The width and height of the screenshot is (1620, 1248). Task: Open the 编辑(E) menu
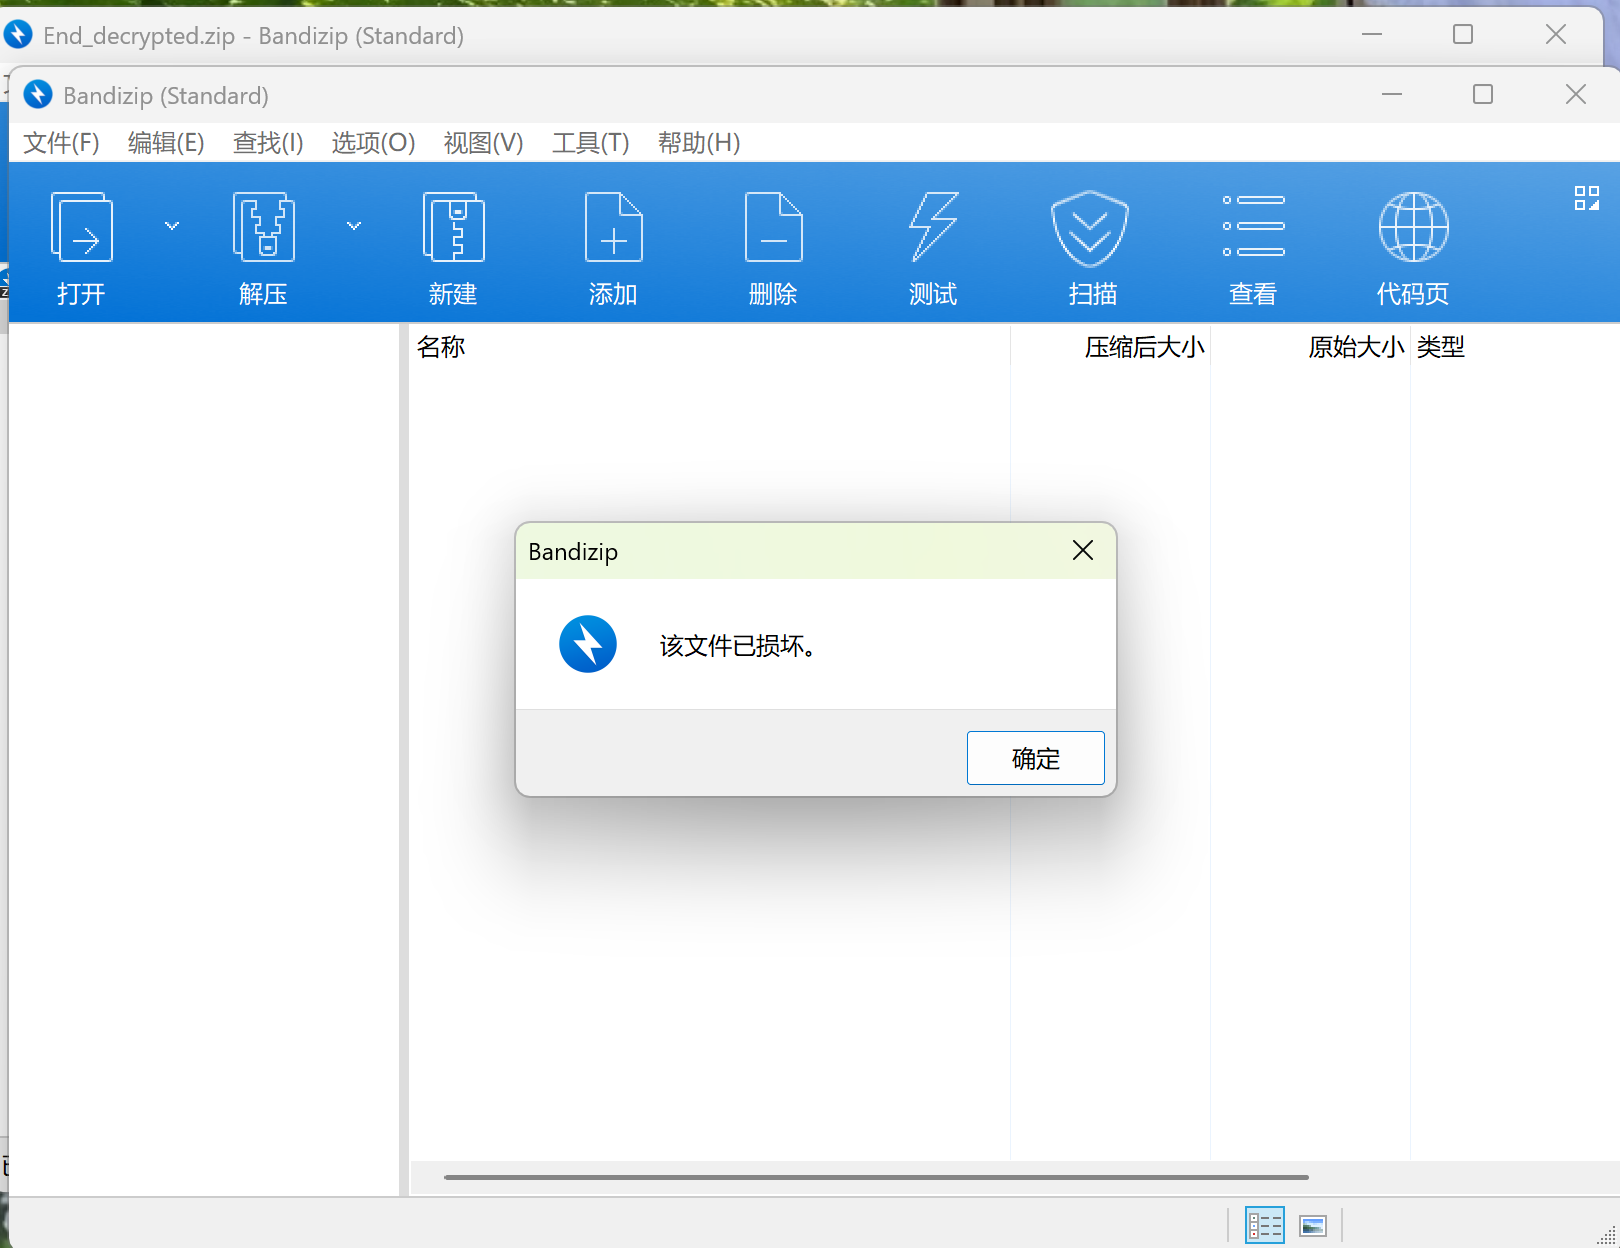(x=166, y=143)
